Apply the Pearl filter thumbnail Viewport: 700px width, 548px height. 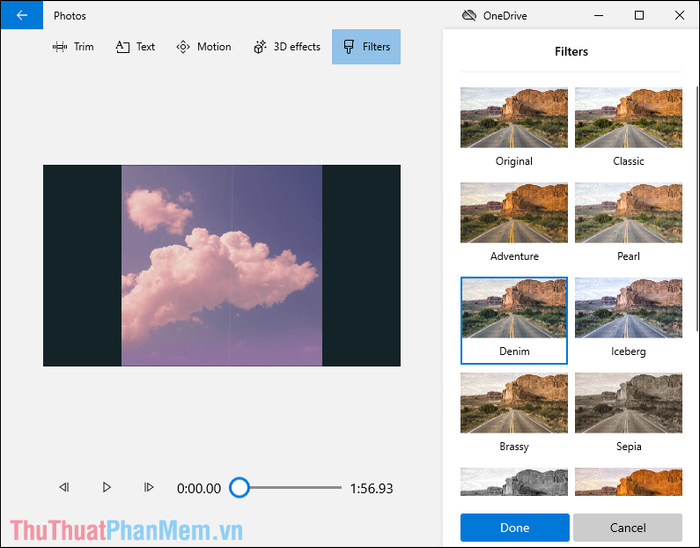(x=629, y=212)
